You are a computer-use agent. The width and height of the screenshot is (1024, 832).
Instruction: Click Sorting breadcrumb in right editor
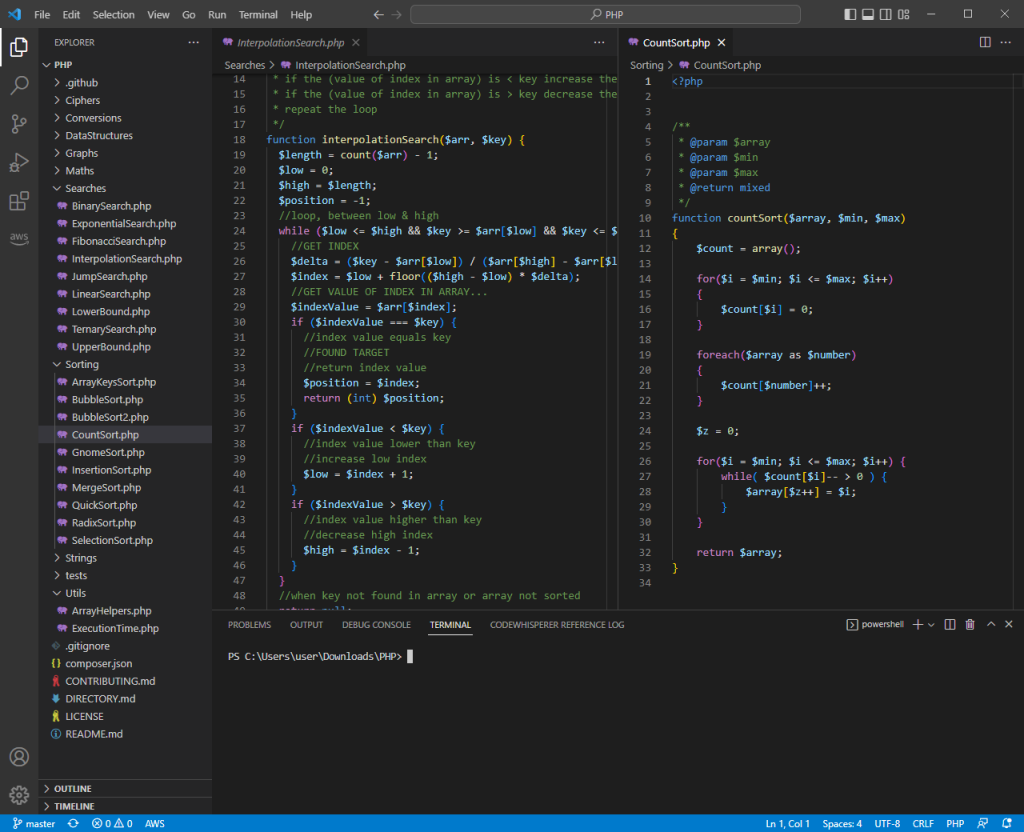tap(646, 65)
